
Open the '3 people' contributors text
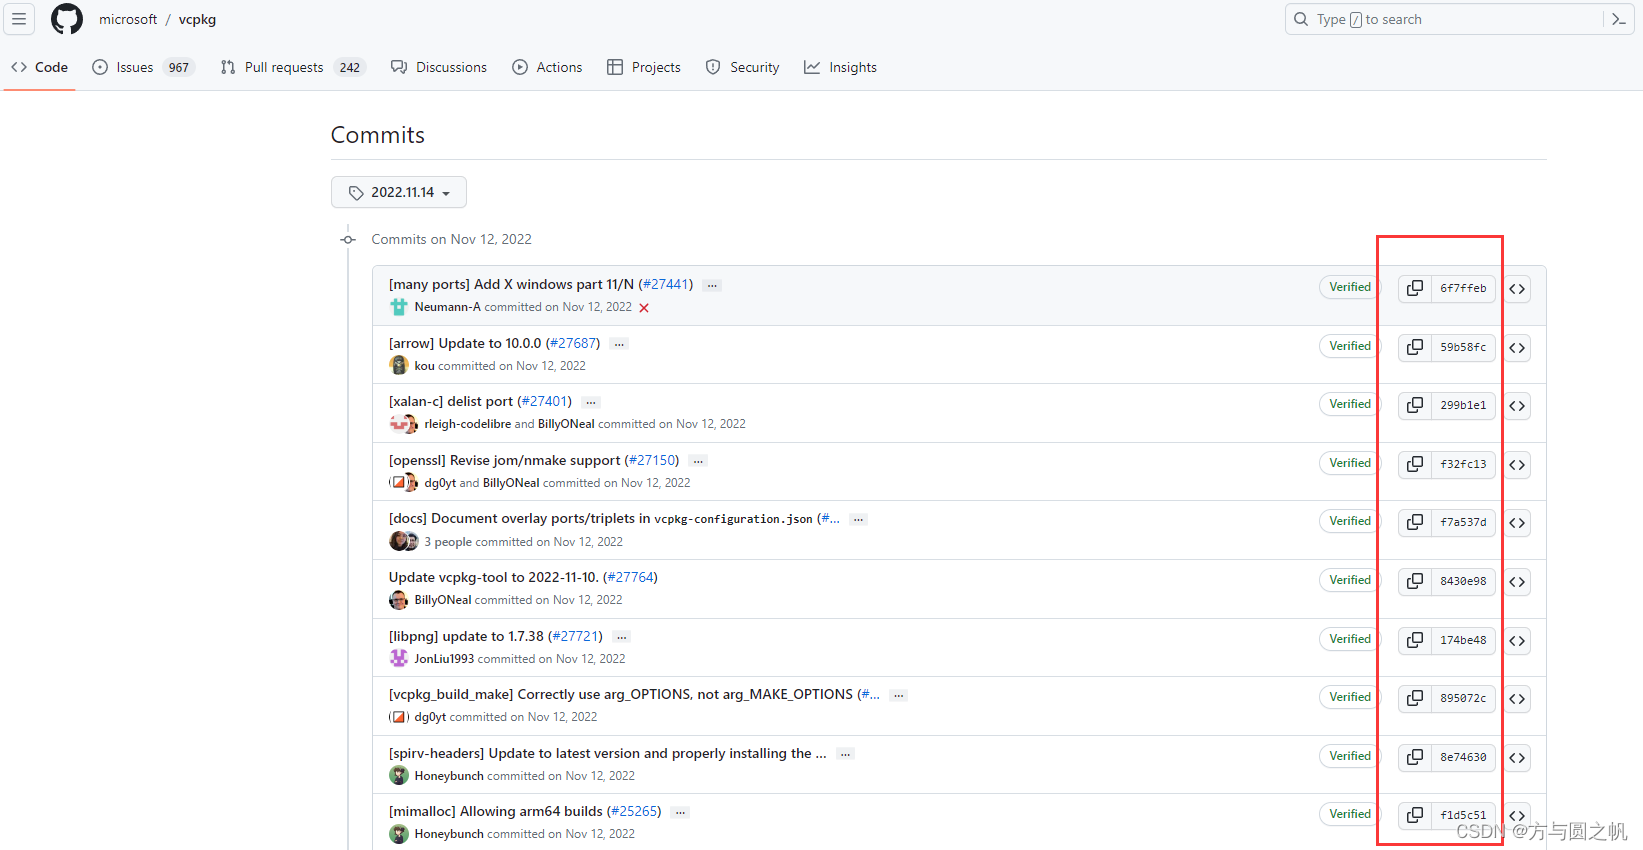point(448,542)
